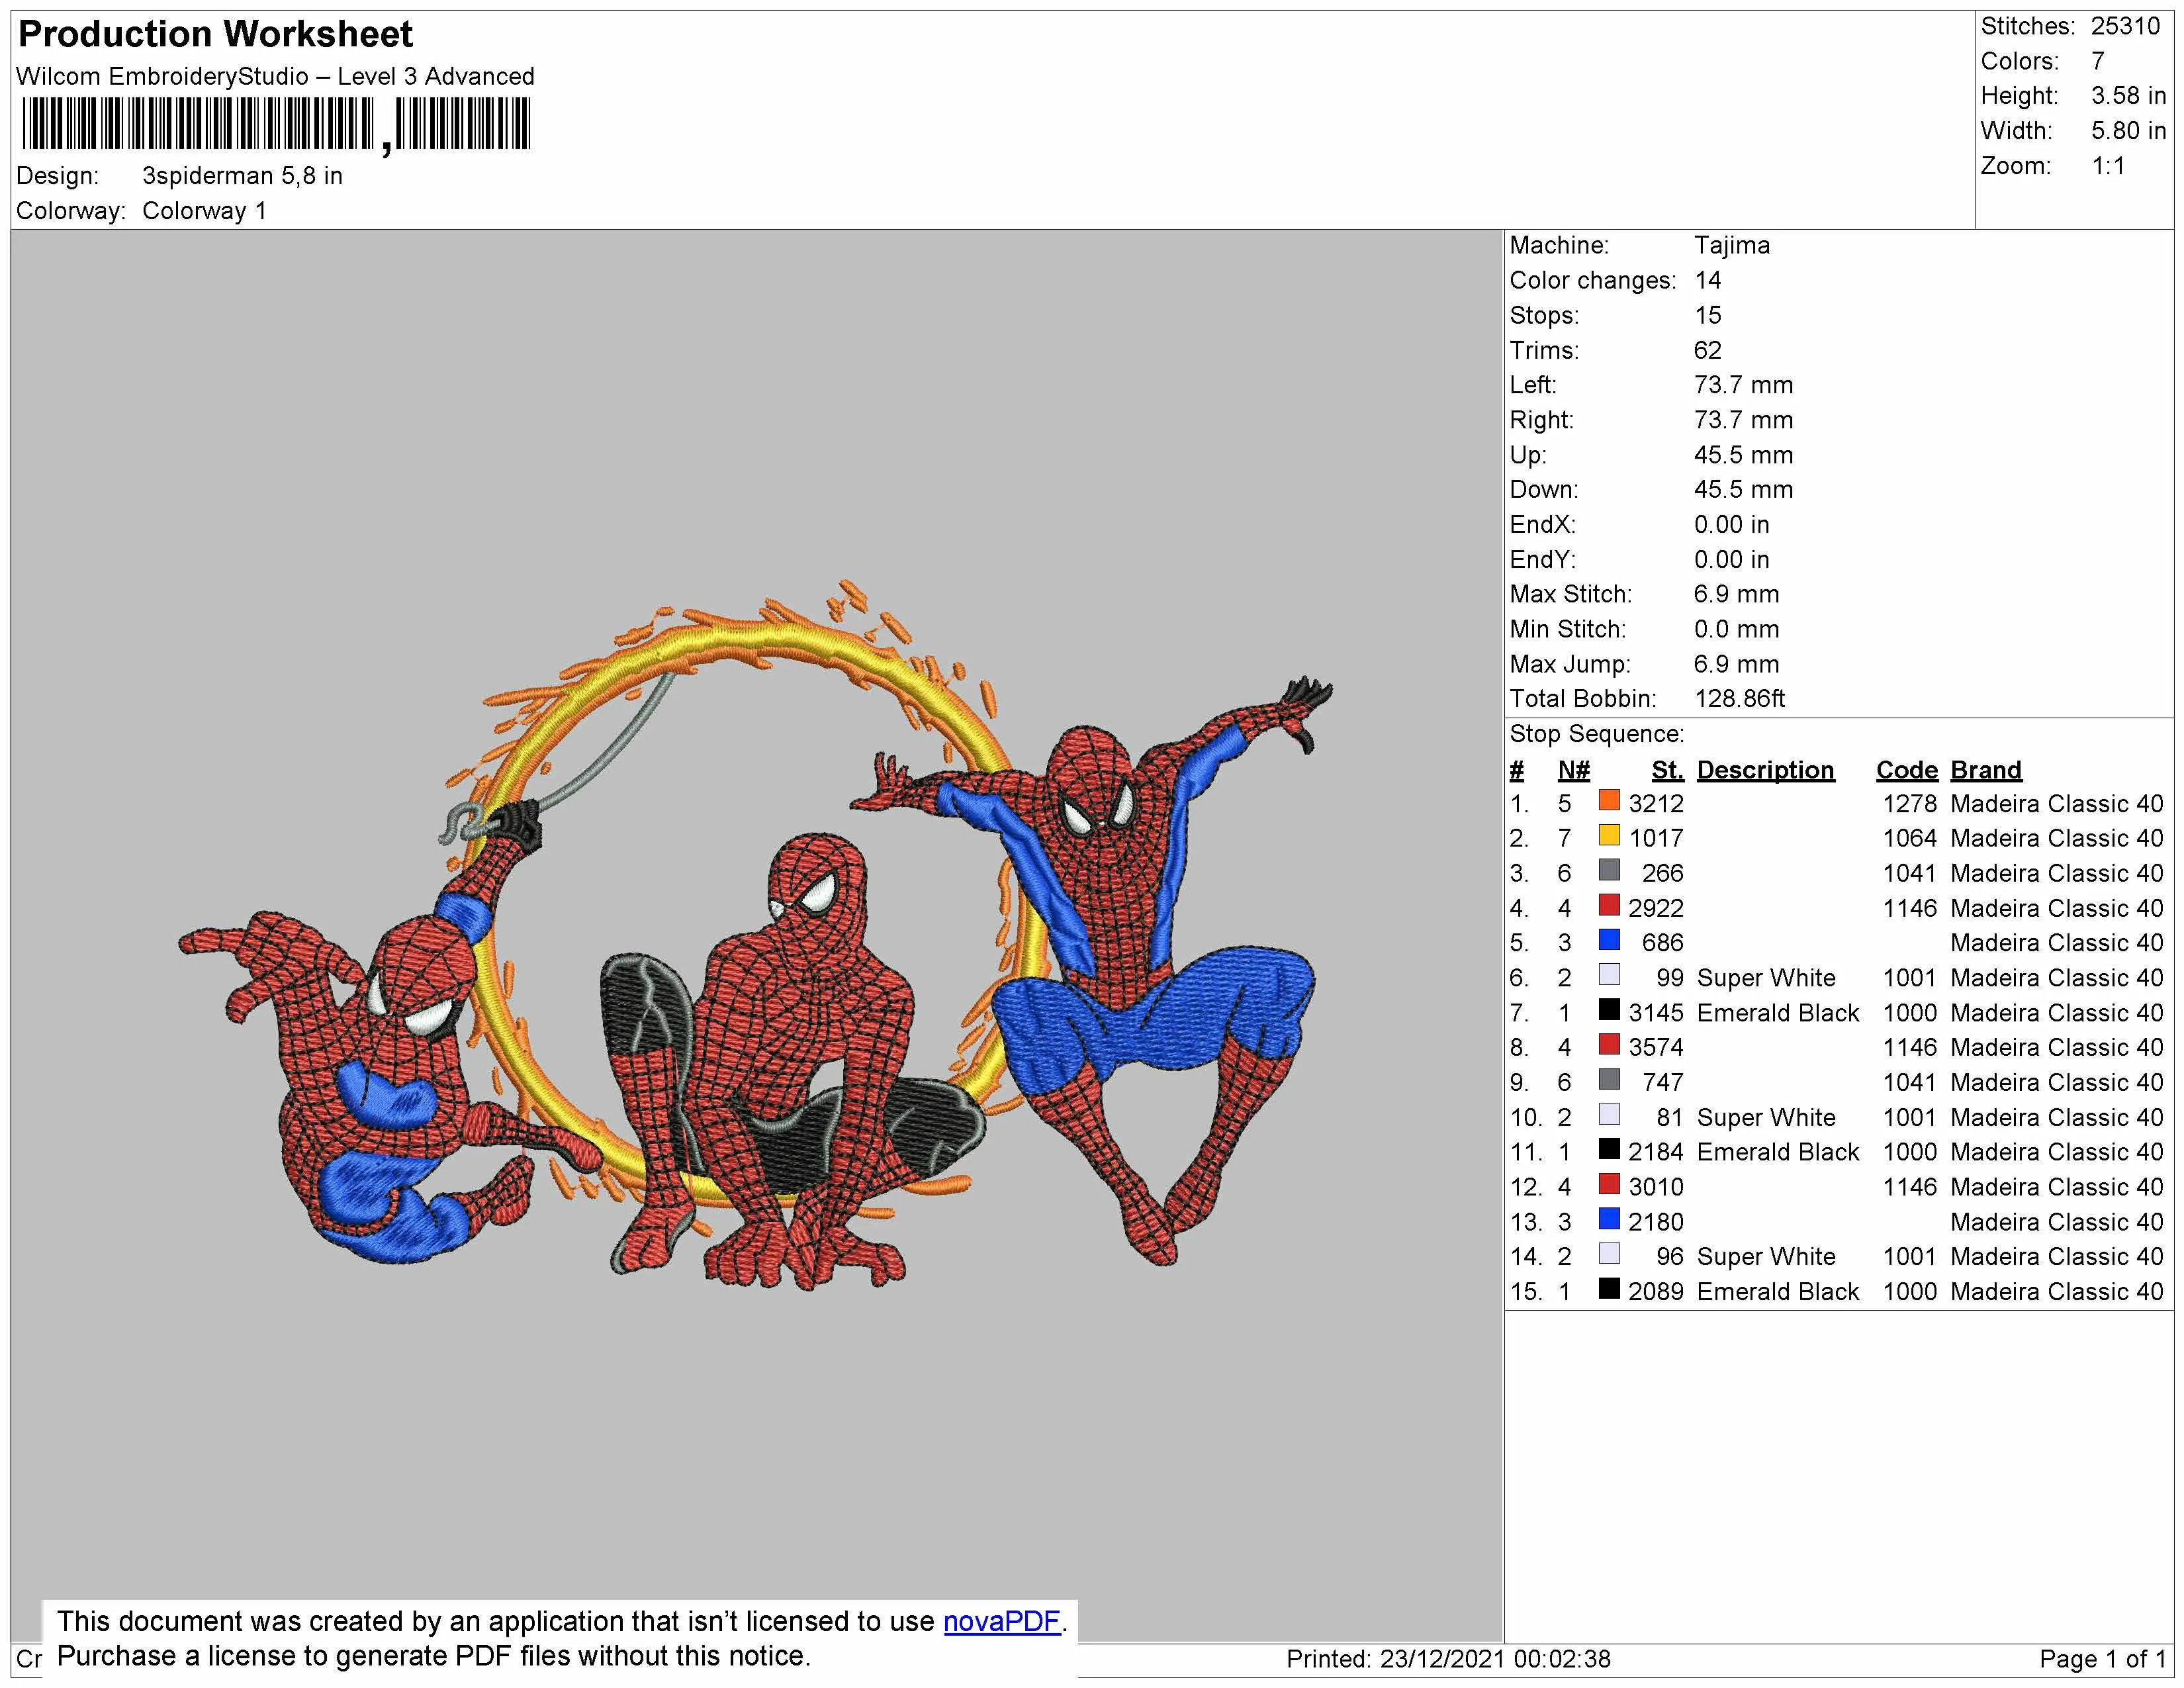Viewport: 2184px width, 1688px height.
Task: Click the Colorway 1 value
Action: click(x=204, y=211)
